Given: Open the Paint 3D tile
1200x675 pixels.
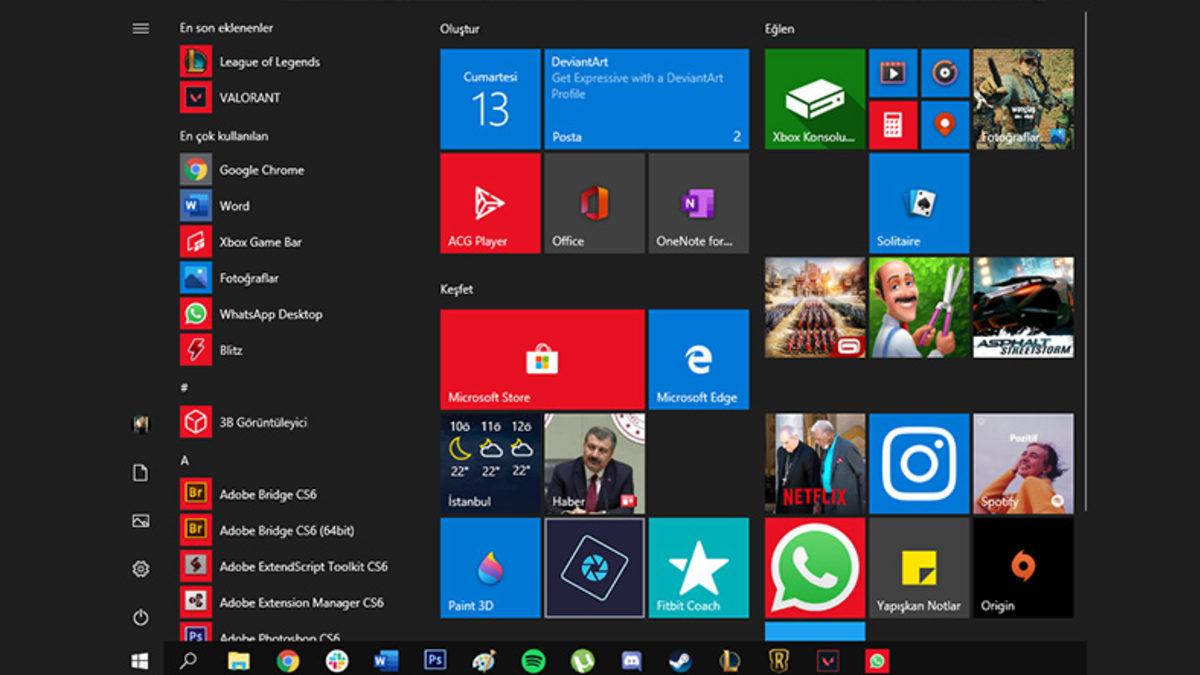Looking at the screenshot, I should click(490, 567).
